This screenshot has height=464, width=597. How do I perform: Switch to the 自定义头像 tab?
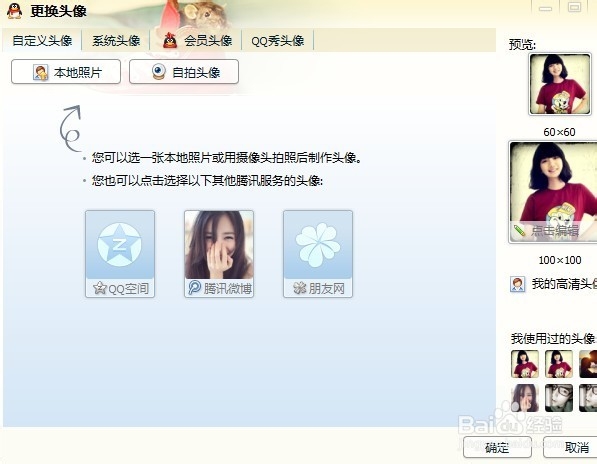(x=42, y=40)
